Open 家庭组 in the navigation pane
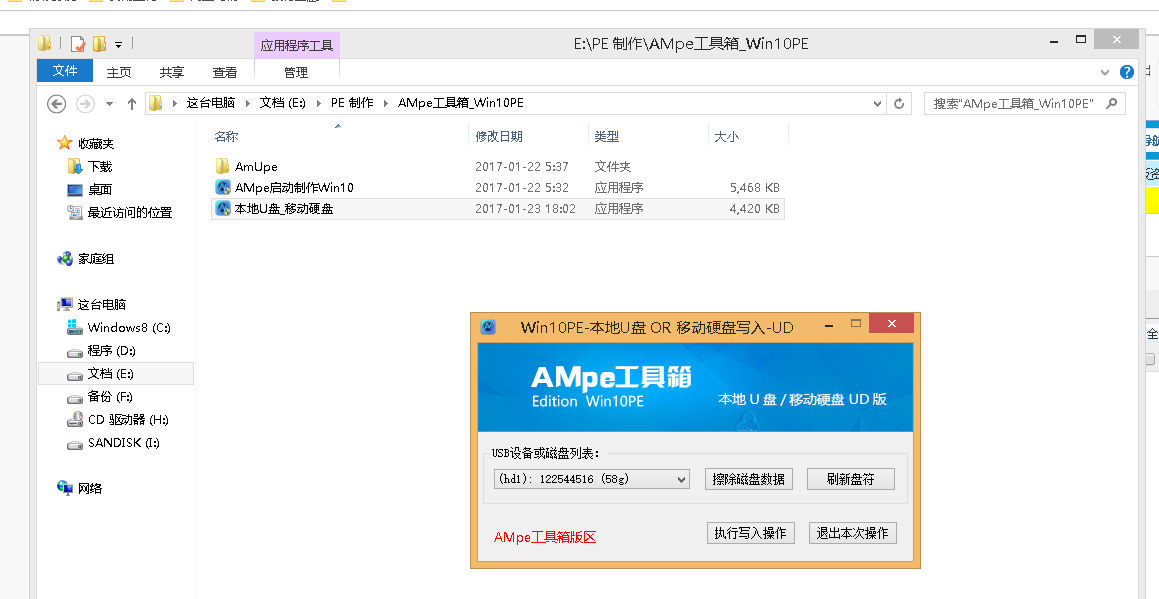The width and height of the screenshot is (1159, 599). [x=96, y=259]
